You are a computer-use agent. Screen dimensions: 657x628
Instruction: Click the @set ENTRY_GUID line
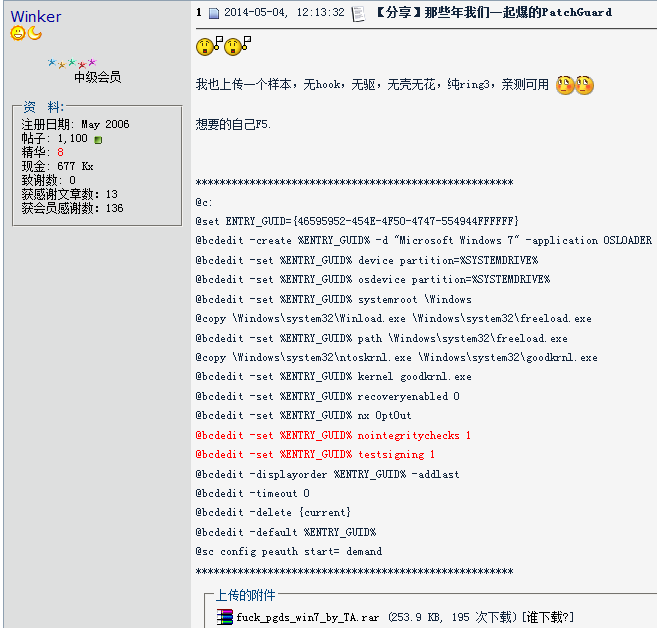tap(357, 221)
